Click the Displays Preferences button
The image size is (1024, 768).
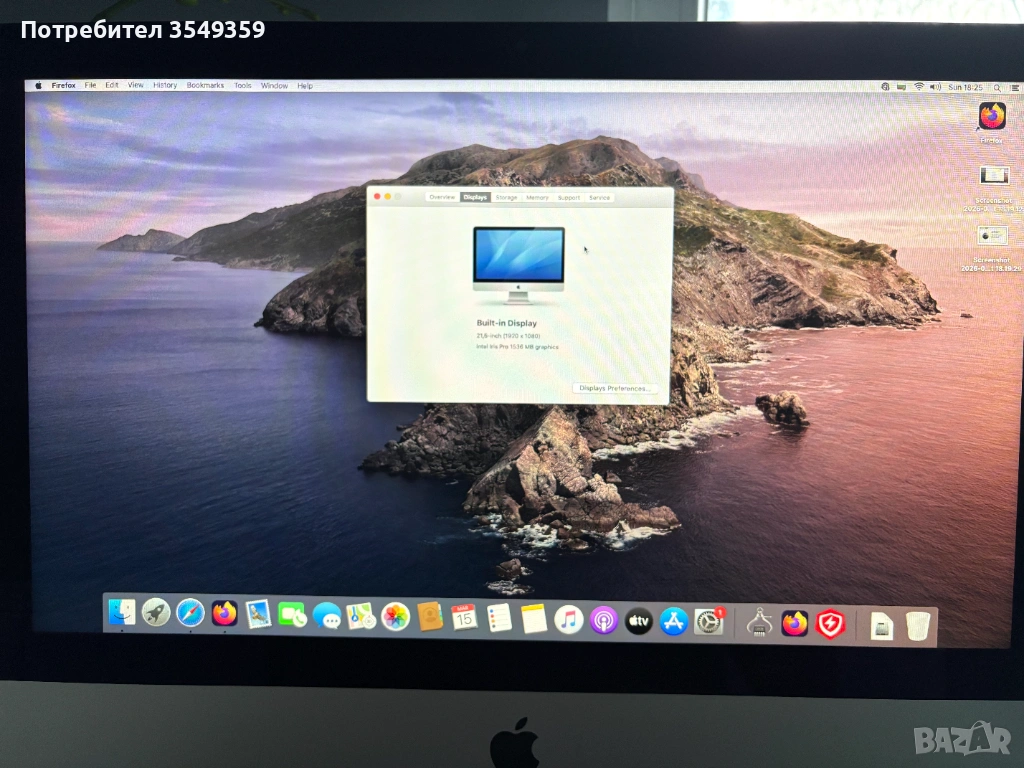pyautogui.click(x=615, y=388)
